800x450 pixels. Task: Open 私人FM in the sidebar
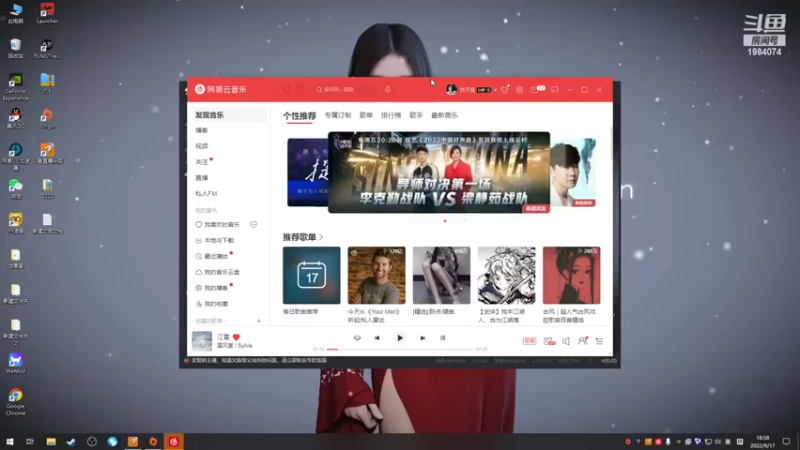[206, 193]
